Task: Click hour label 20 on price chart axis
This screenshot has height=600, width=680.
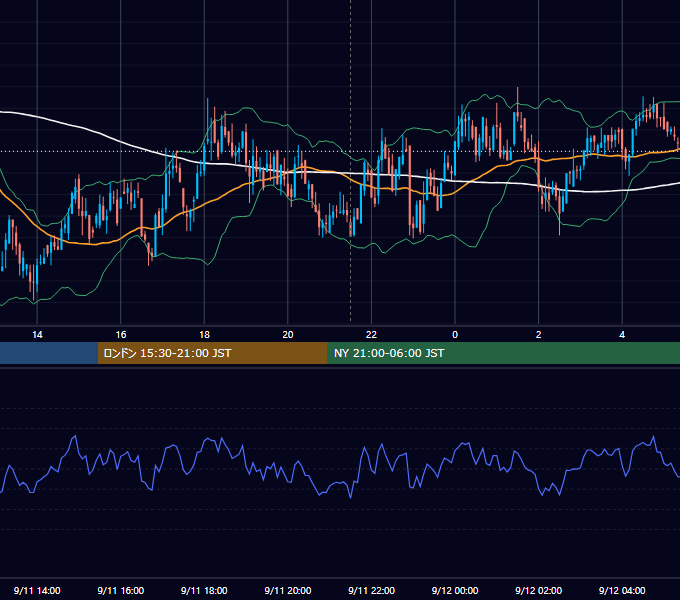Action: [288, 335]
